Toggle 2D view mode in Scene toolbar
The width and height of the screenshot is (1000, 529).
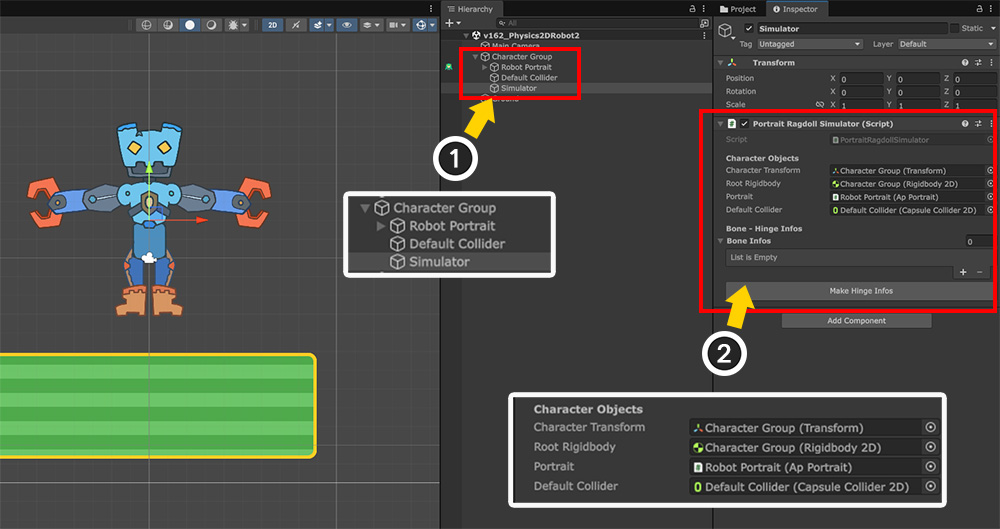(272, 24)
